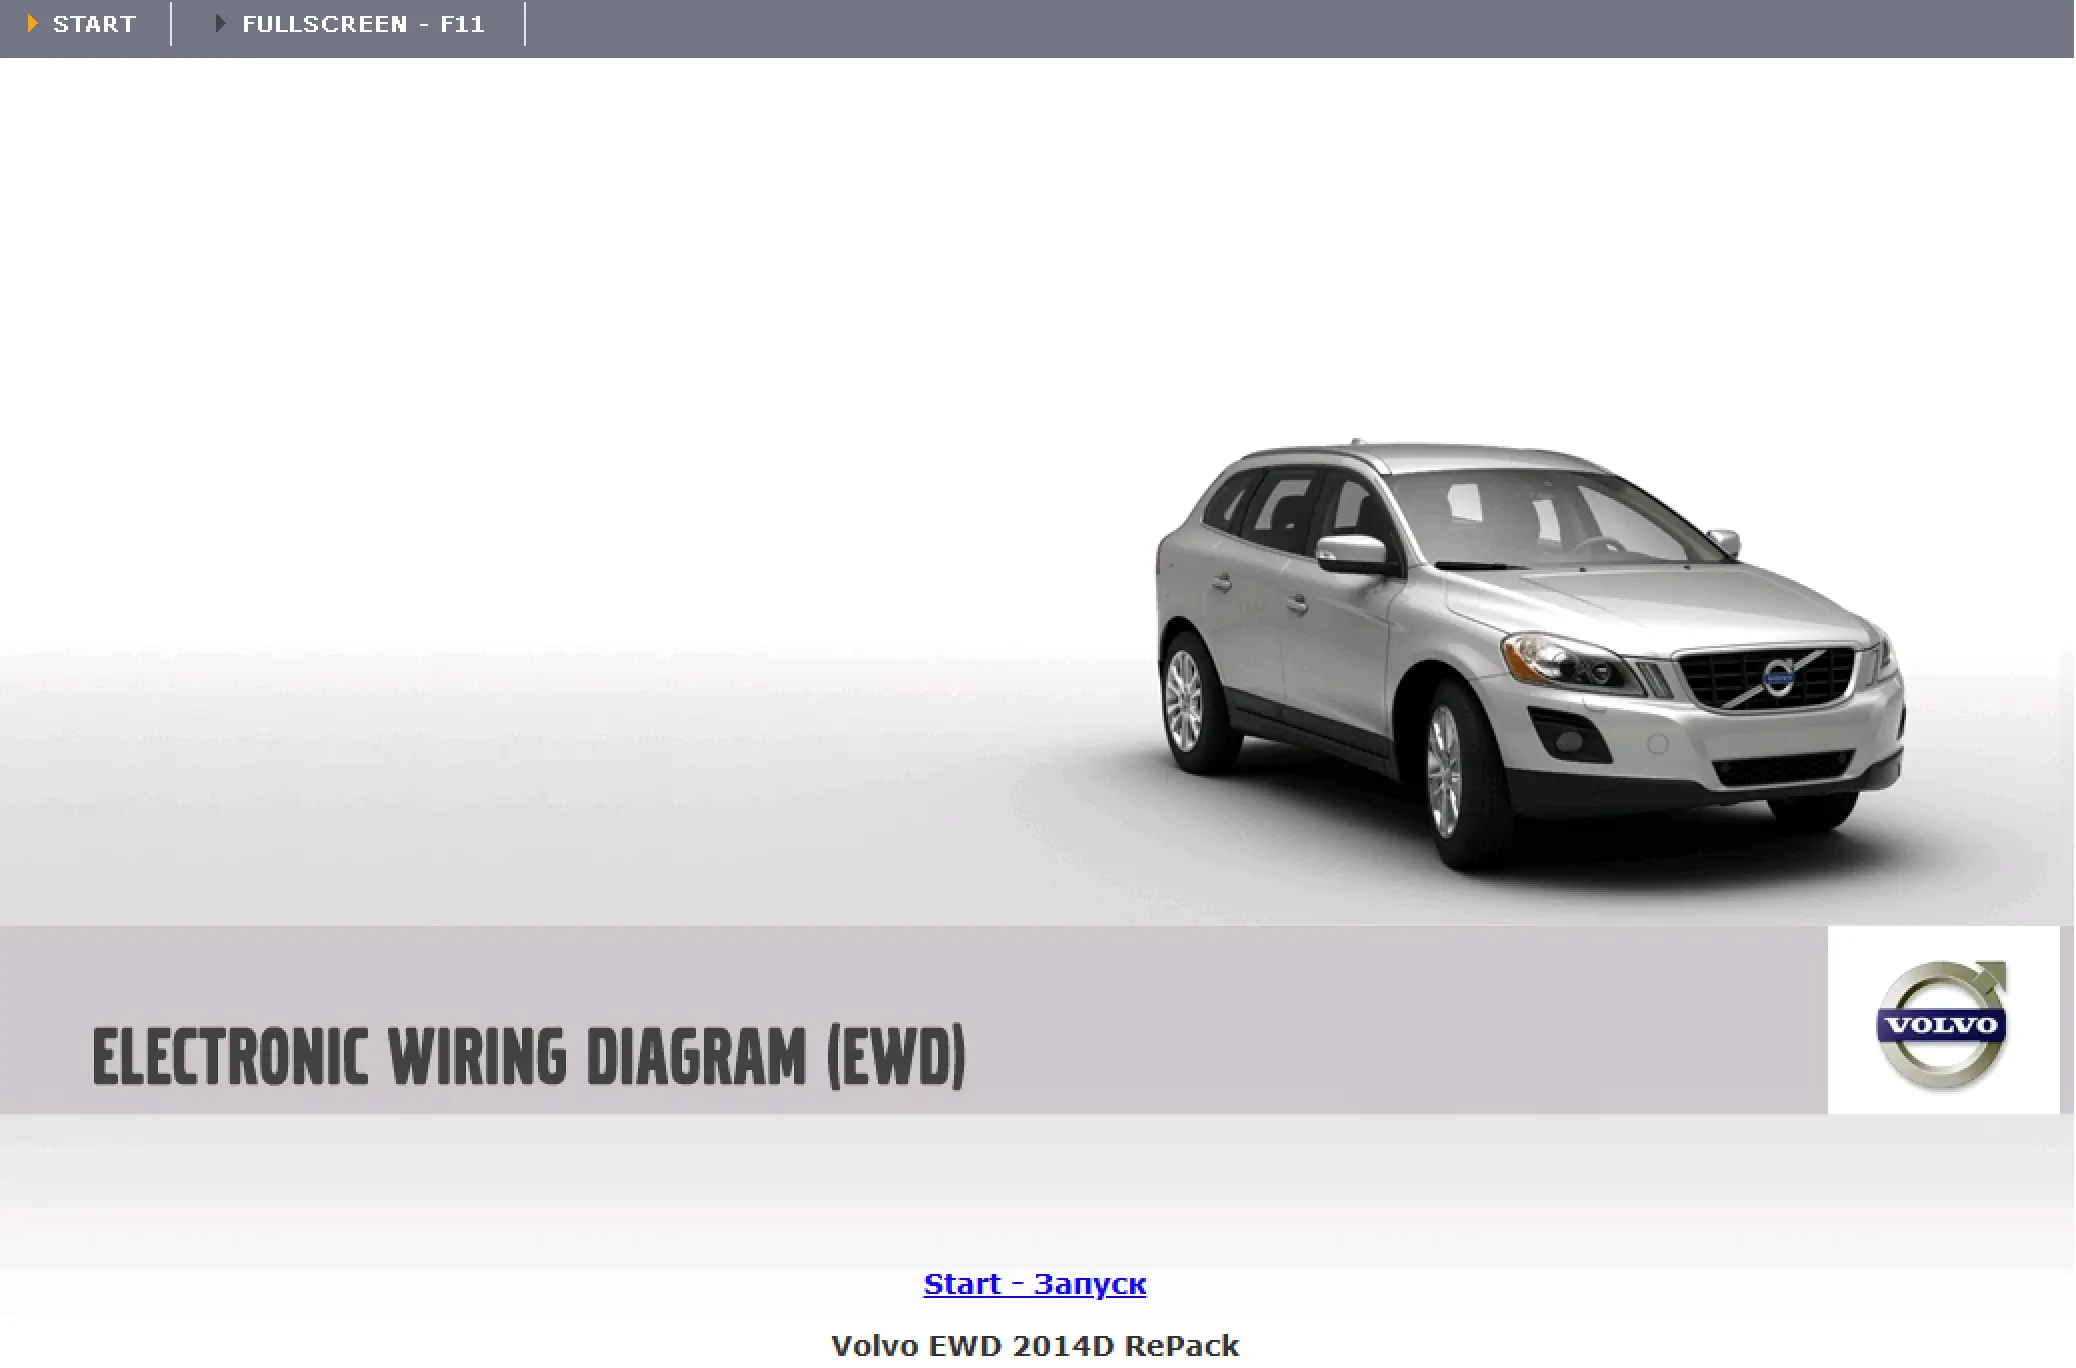Click the Volvo logo in the bottom-right corner

[1944, 1022]
